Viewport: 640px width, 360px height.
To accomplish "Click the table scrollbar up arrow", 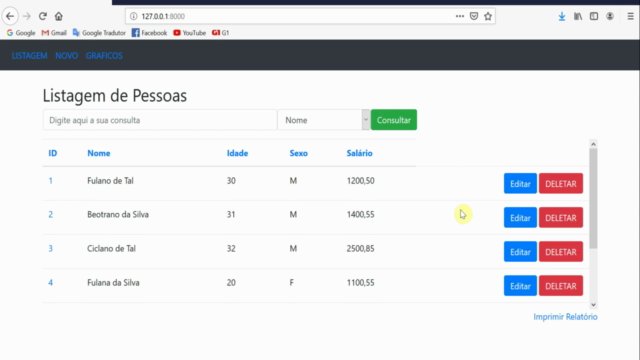I will point(593,144).
